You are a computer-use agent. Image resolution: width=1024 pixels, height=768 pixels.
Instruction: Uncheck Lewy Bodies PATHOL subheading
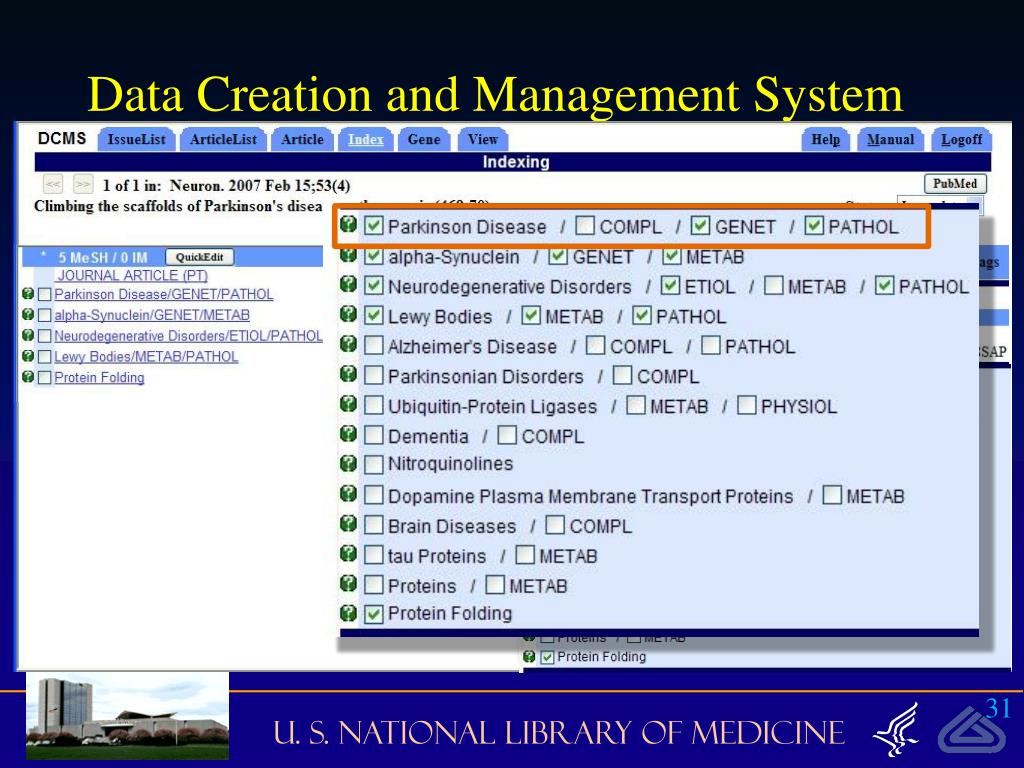tap(642, 316)
